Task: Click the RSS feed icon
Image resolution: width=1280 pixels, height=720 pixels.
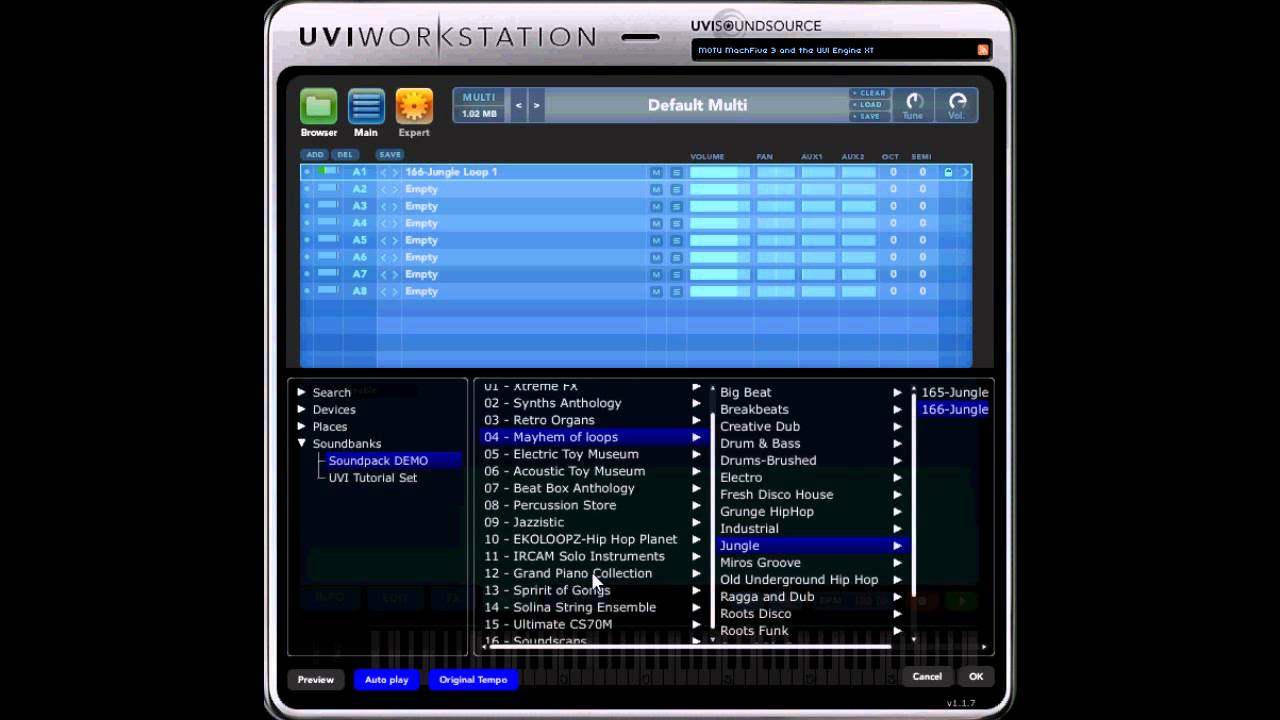Action: click(983, 50)
